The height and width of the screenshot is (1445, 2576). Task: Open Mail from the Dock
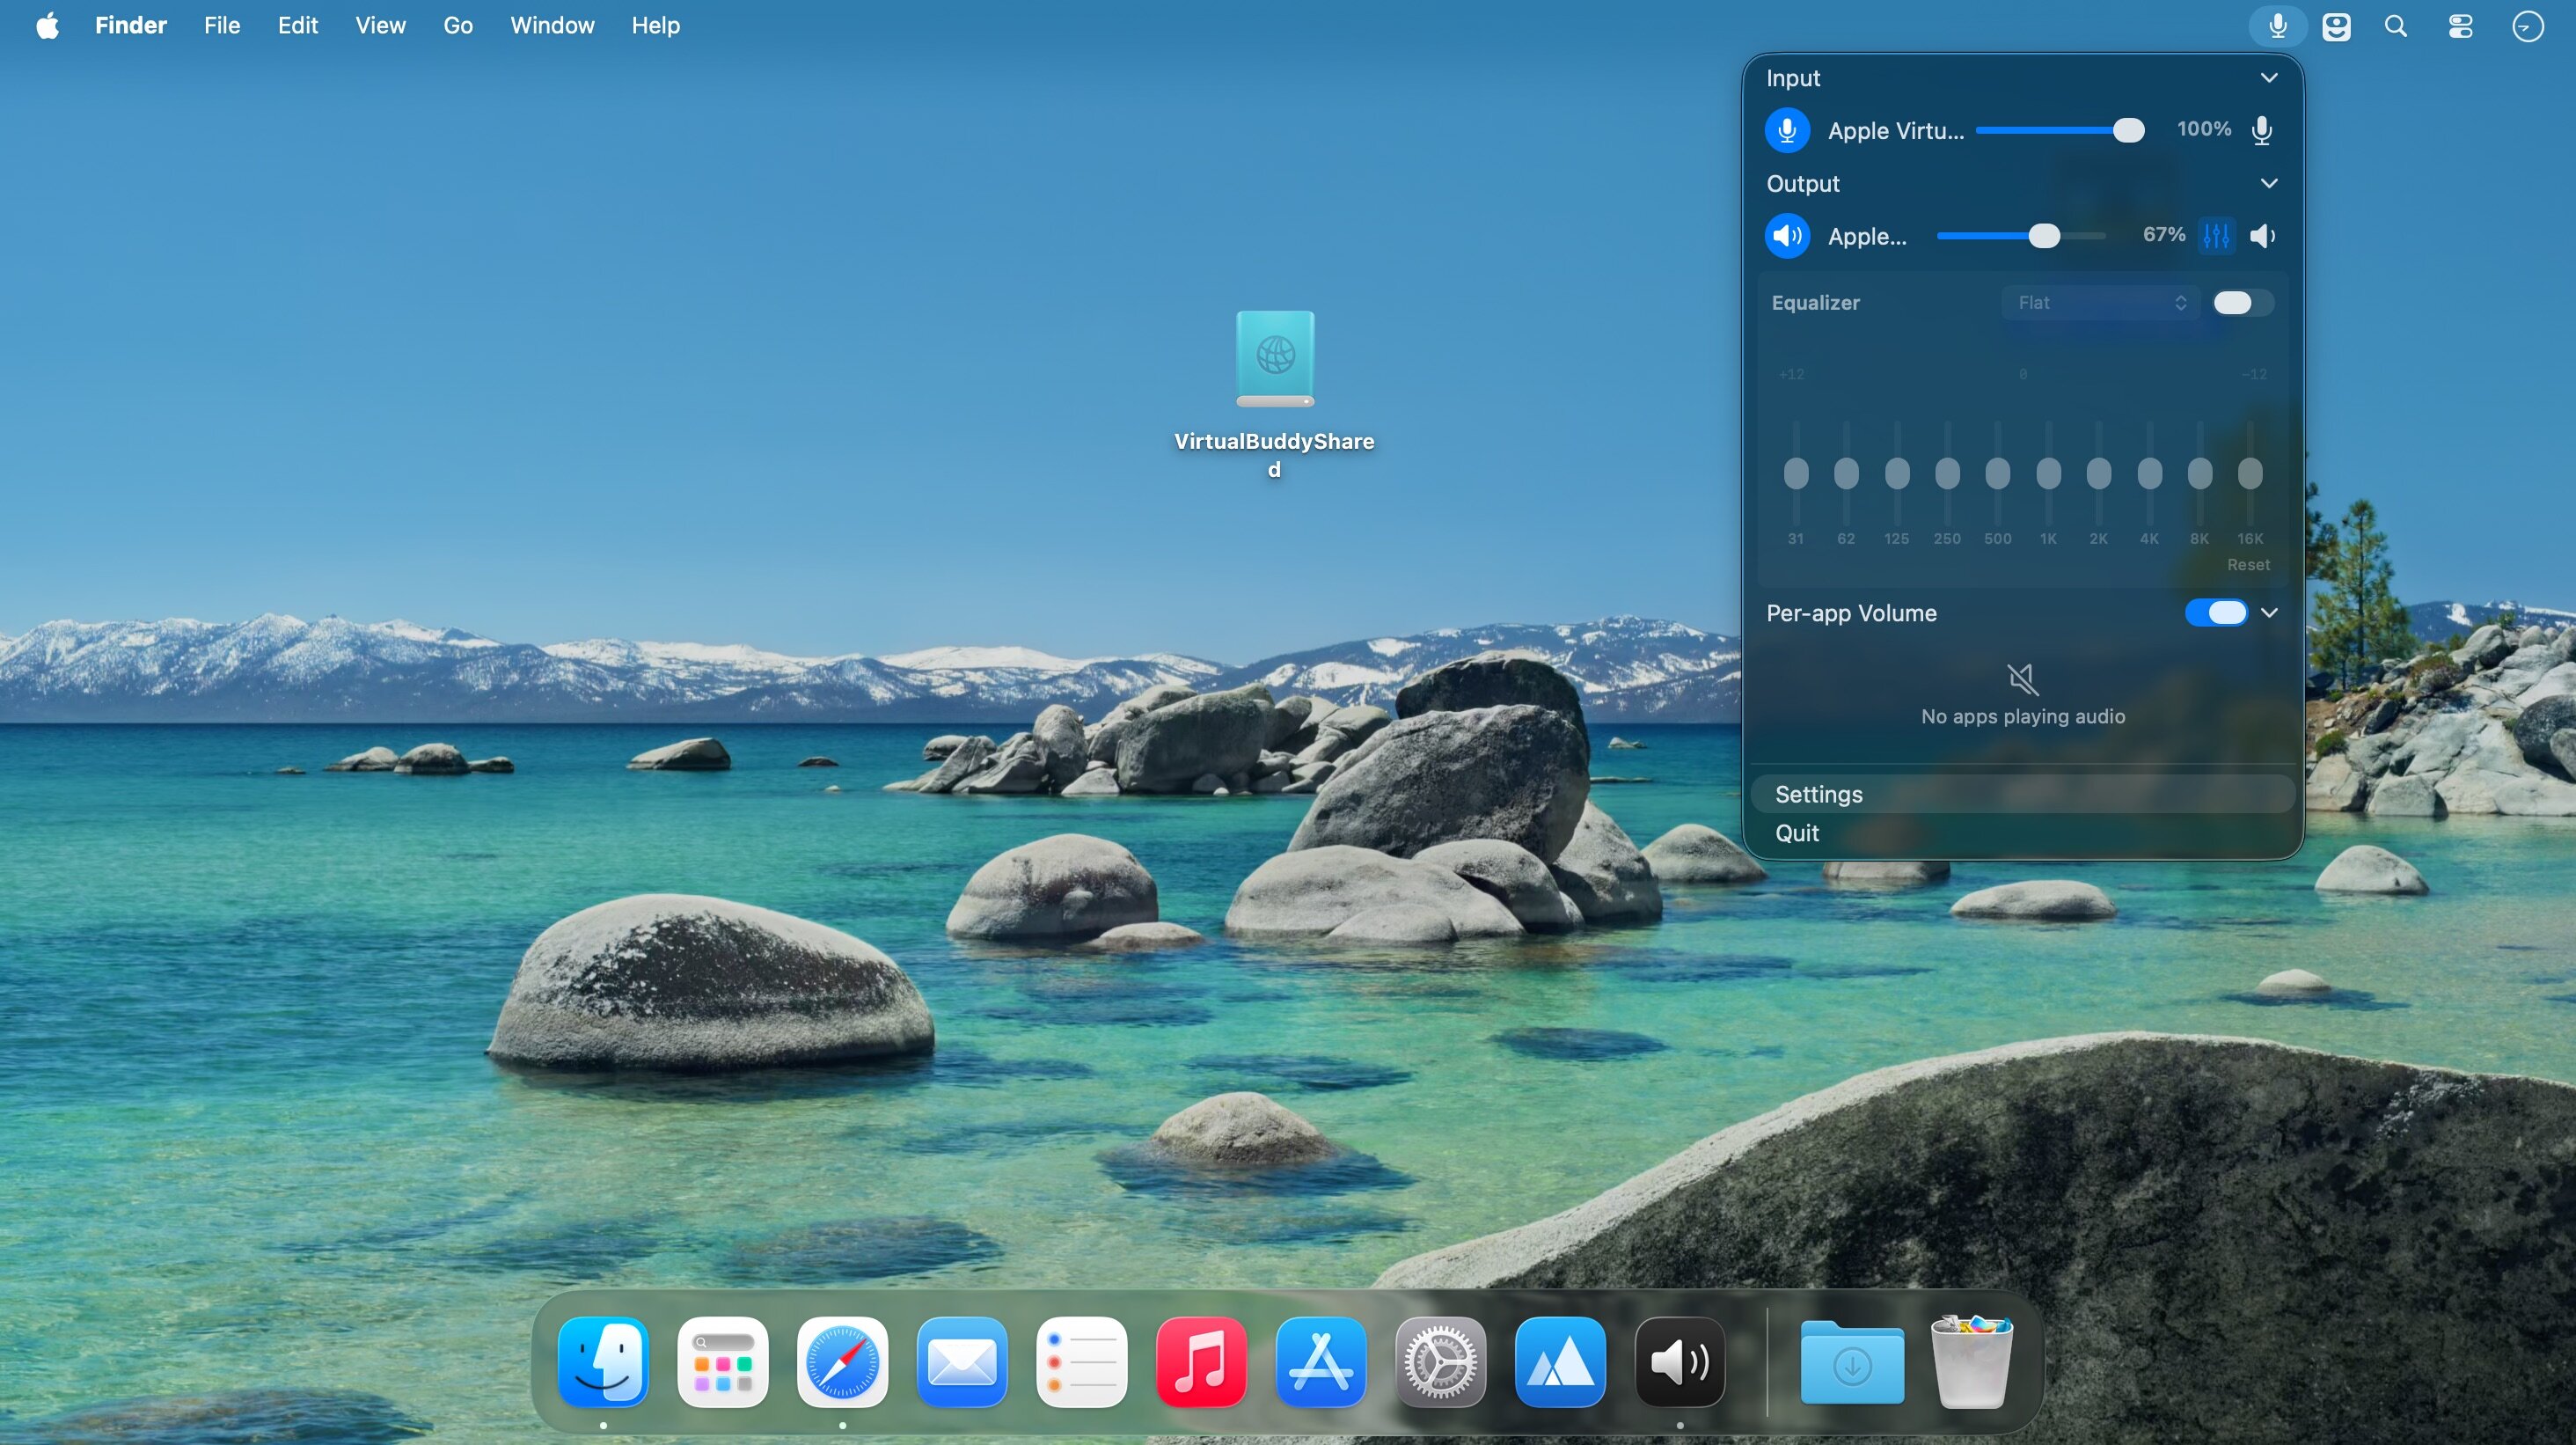coord(962,1362)
